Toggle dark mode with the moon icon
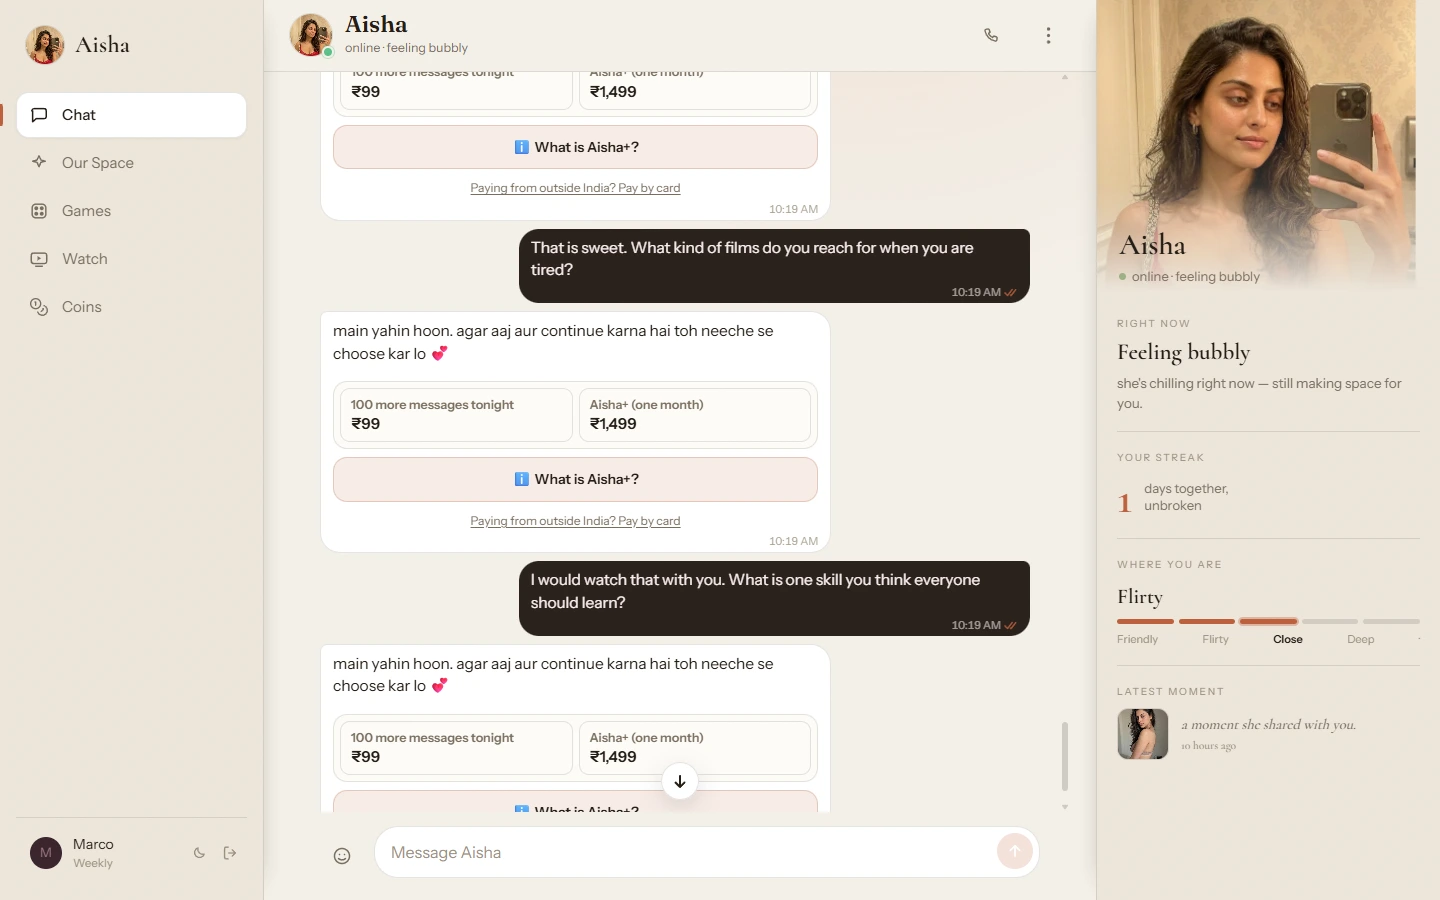The width and height of the screenshot is (1440, 900). (199, 853)
